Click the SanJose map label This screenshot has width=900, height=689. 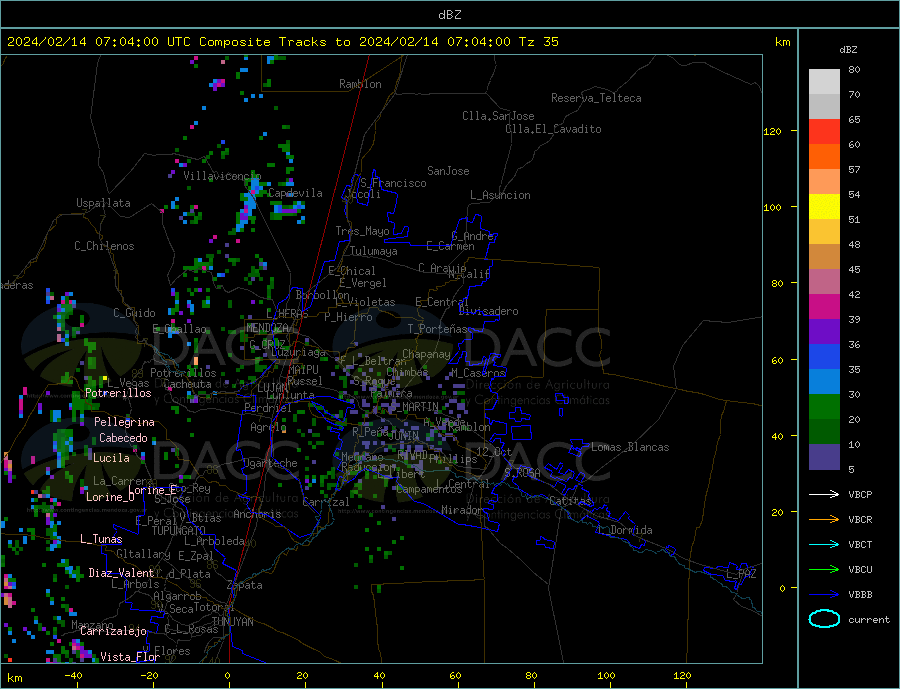[448, 171]
